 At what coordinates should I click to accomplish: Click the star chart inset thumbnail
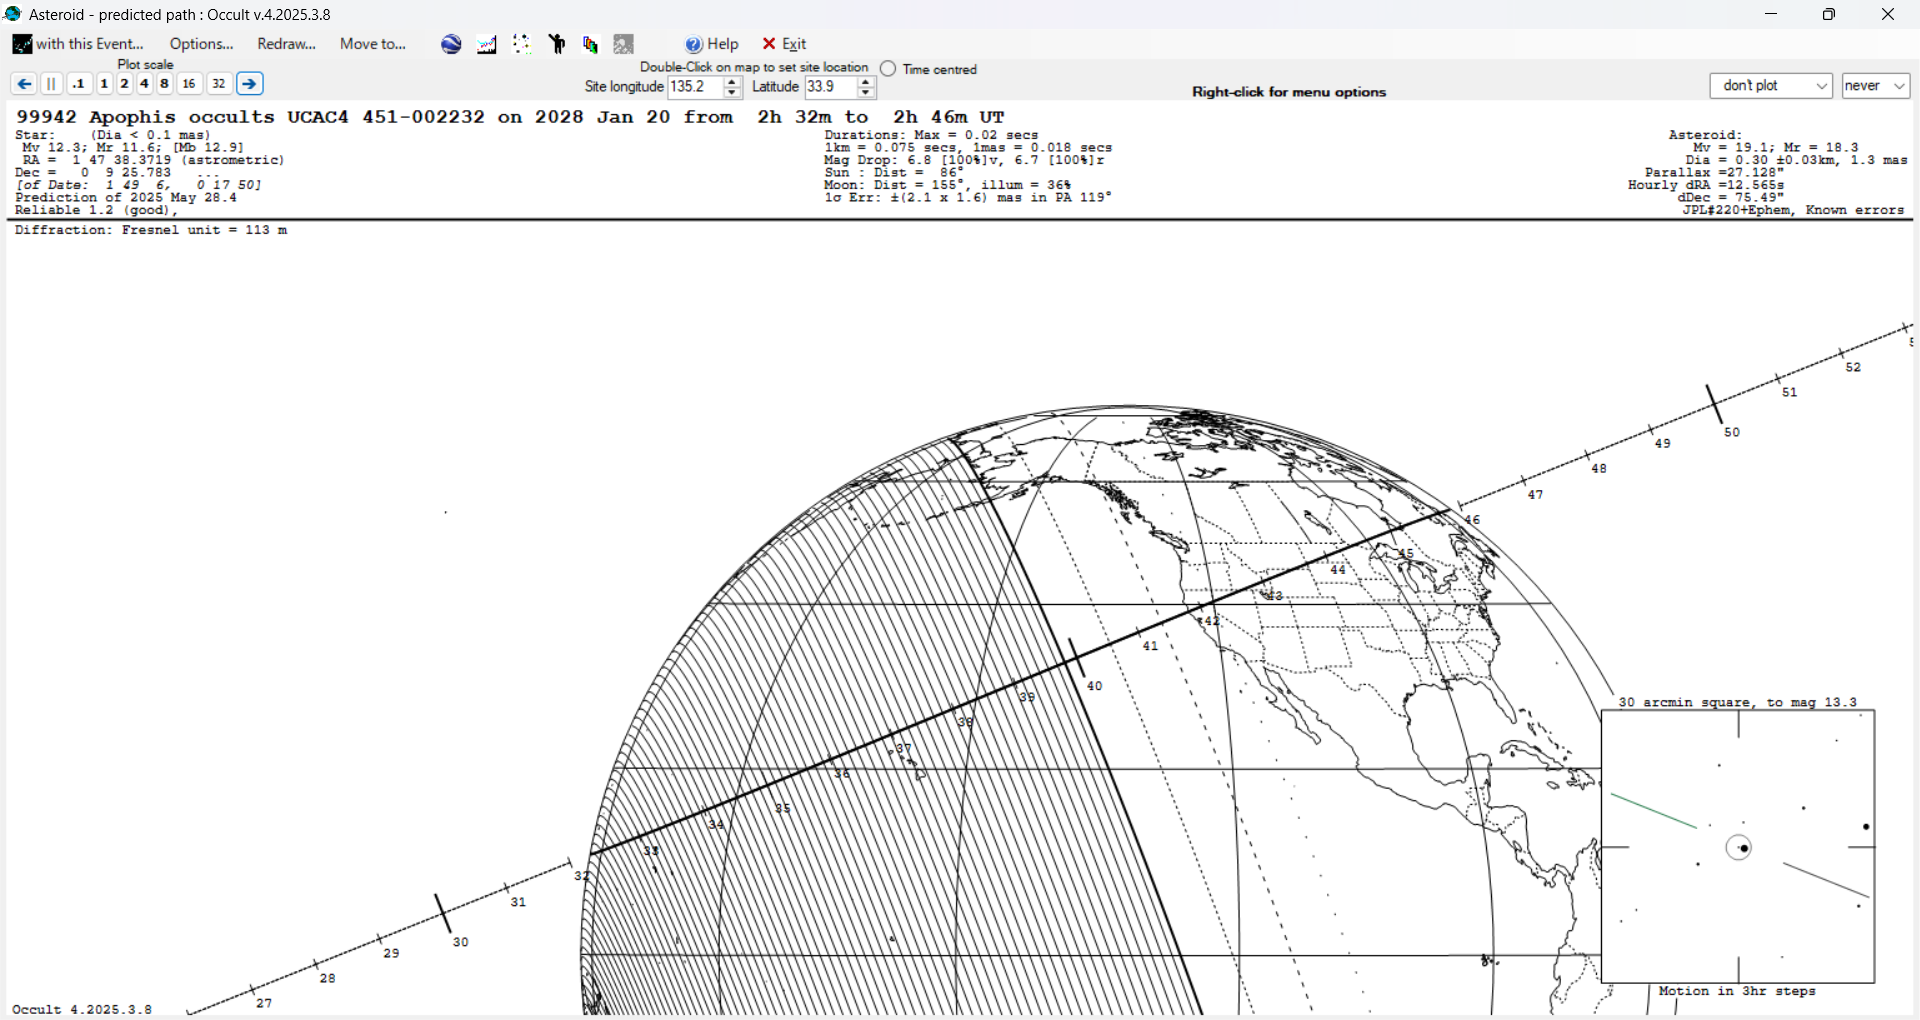[x=1738, y=847]
